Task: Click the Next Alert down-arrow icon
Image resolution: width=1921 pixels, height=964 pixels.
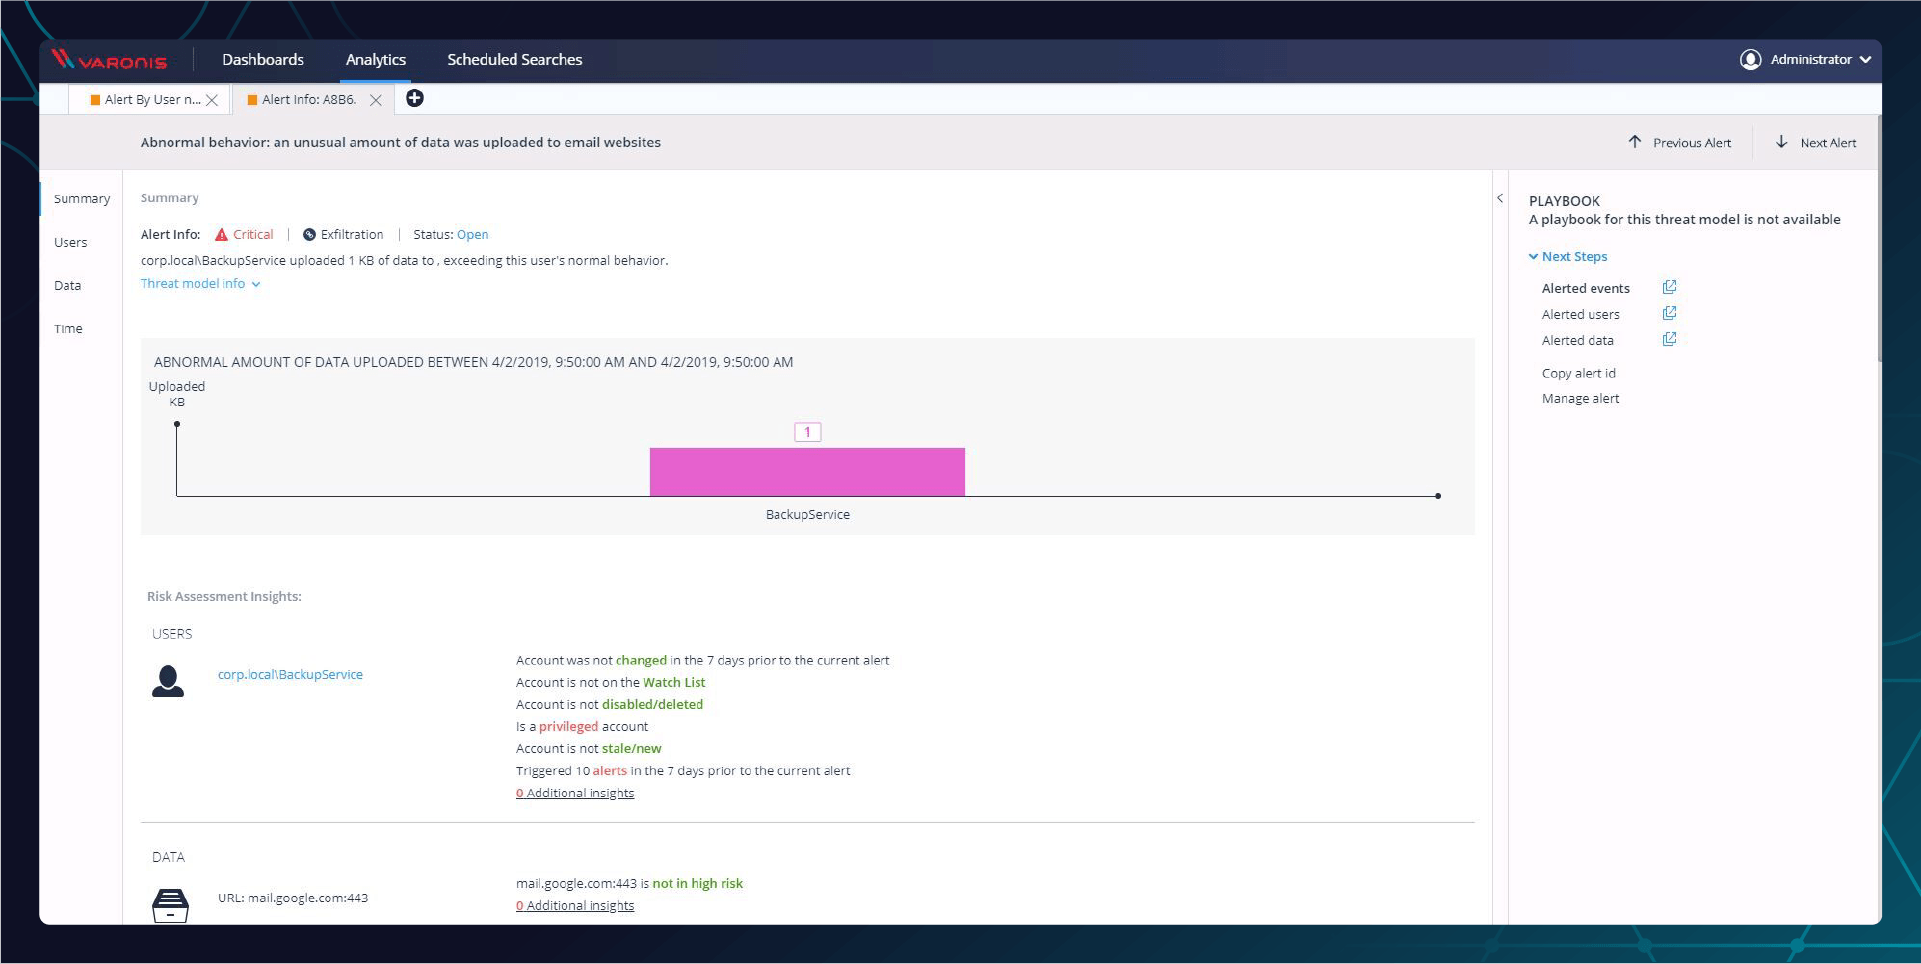Action: pyautogui.click(x=1781, y=142)
